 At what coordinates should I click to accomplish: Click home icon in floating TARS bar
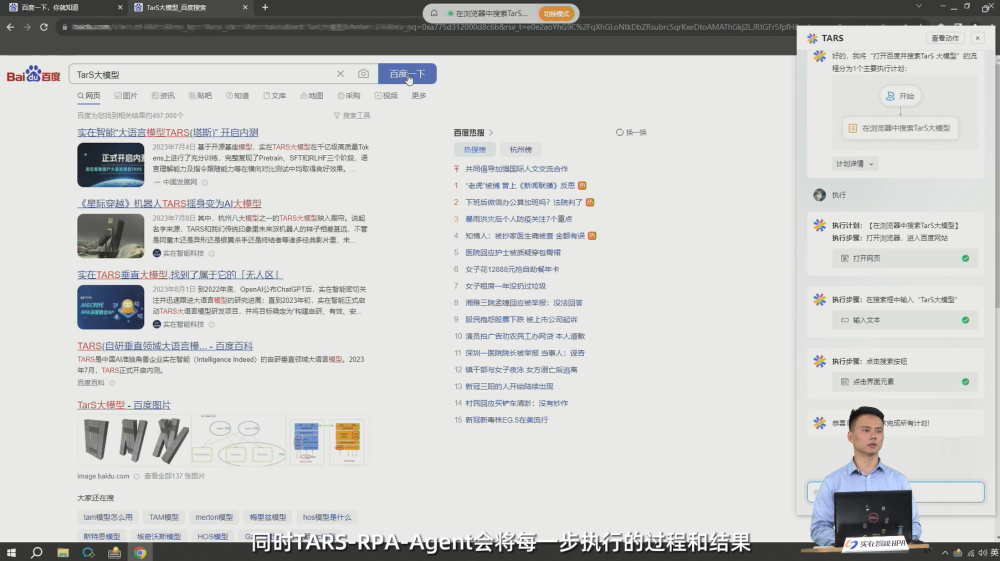point(434,13)
